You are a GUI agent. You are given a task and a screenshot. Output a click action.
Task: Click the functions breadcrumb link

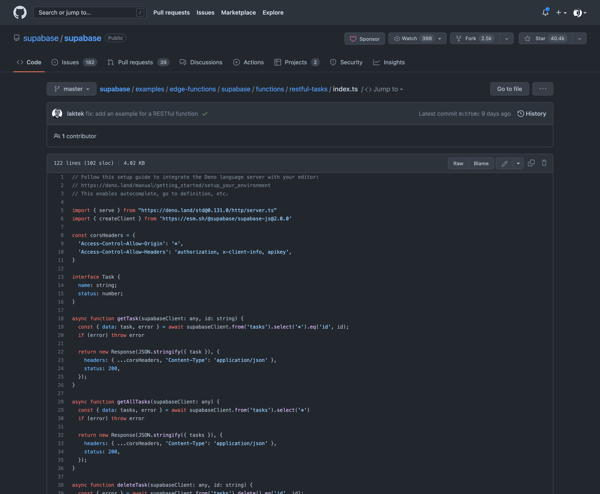pos(270,89)
